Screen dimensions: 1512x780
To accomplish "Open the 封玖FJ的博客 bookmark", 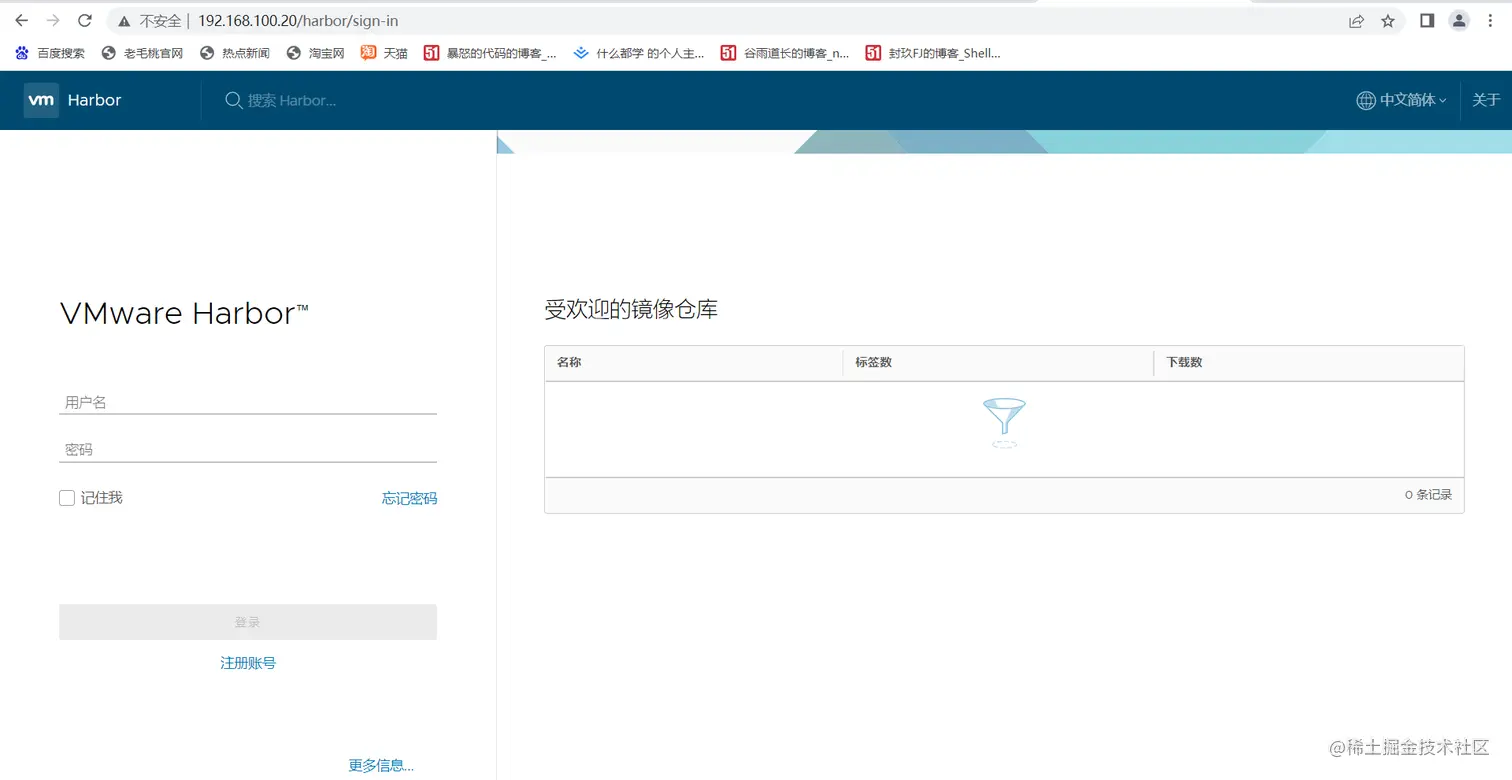I will [933, 53].
